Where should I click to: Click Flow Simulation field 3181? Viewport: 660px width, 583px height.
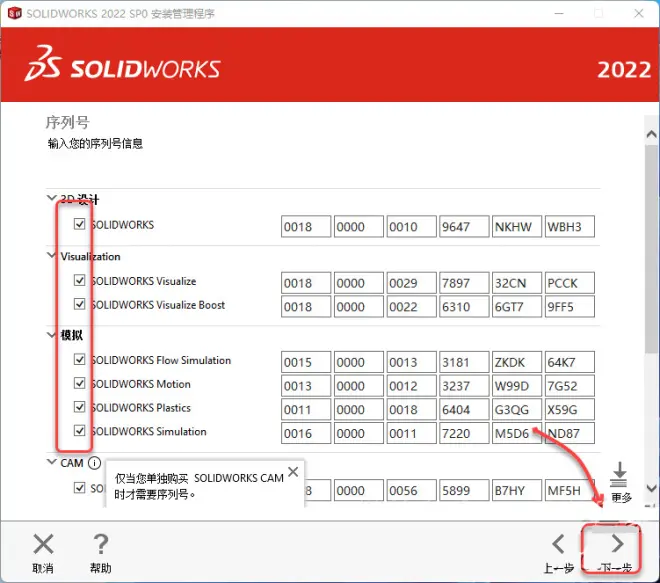[464, 362]
